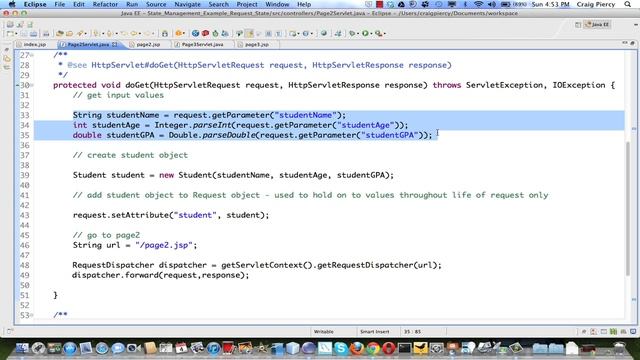The width and height of the screenshot is (640, 360).
Task: Open Terminal from the Dock
Action: (404, 348)
